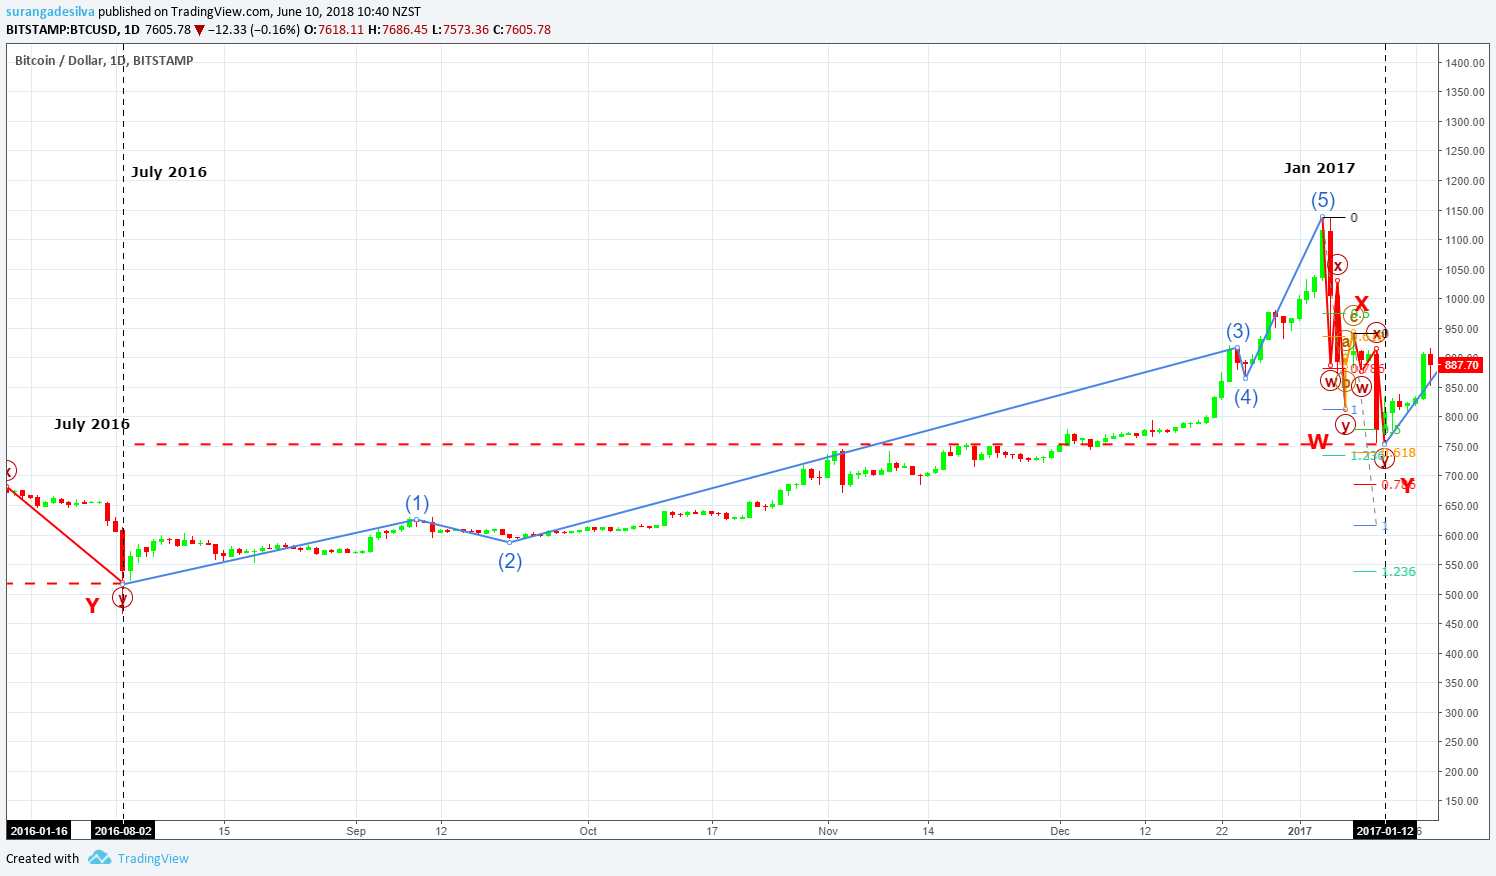Select the blue wave (4) label
This screenshot has width=1496, height=876.
[1245, 397]
